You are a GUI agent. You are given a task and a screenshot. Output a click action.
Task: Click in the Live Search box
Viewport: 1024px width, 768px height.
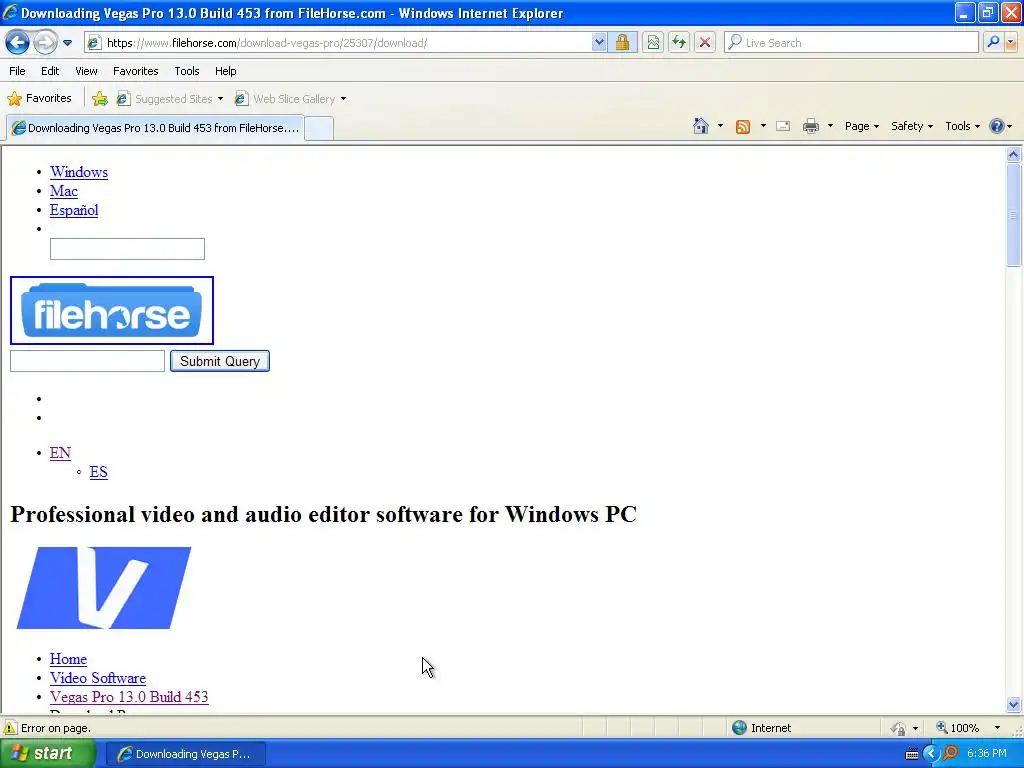pos(851,43)
